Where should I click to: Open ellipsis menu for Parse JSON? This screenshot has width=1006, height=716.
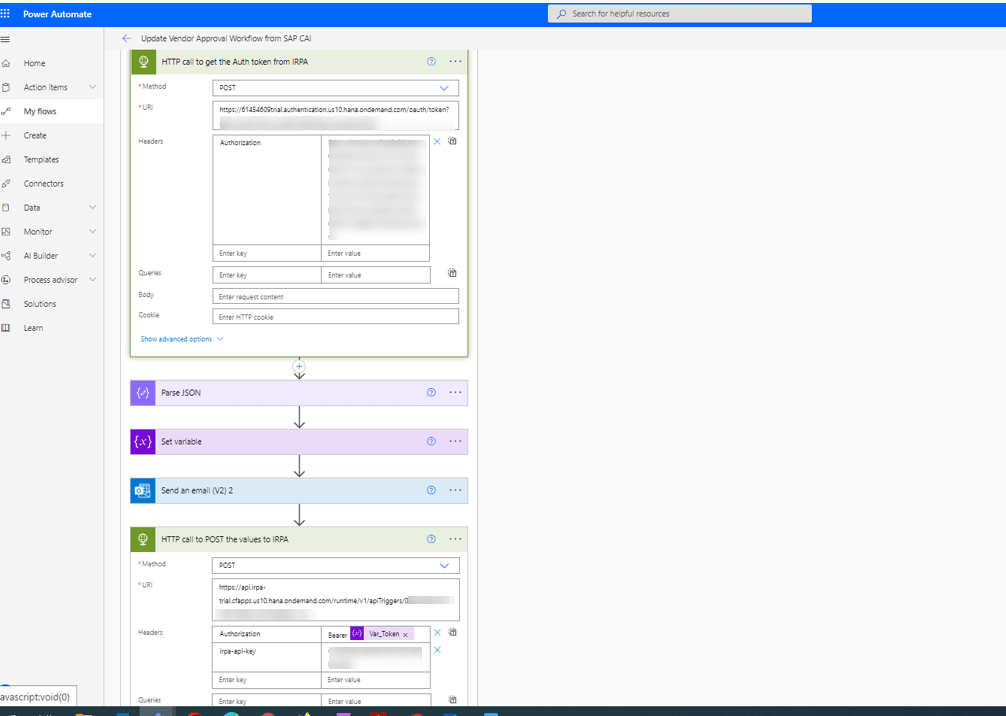point(456,393)
